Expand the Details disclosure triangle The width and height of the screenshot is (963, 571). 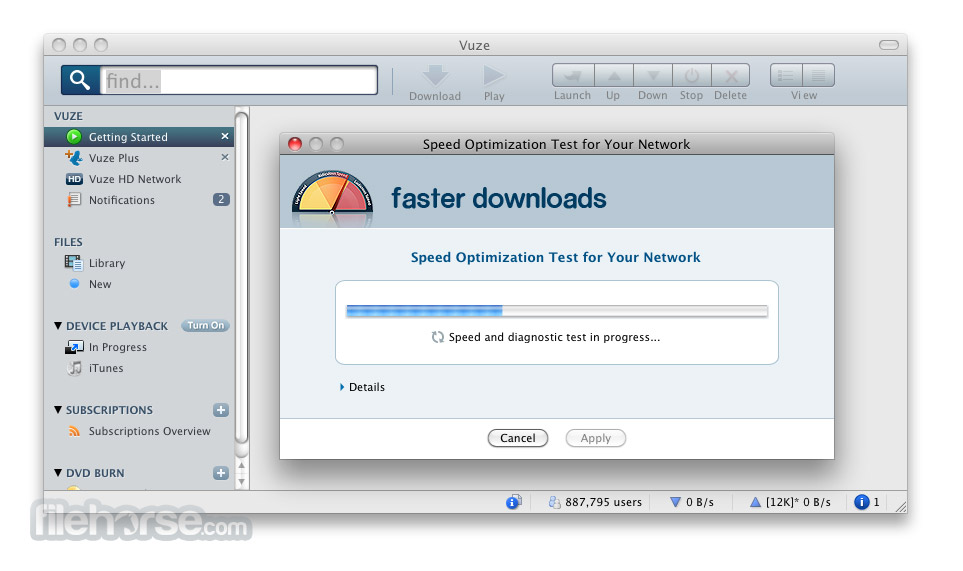341,387
